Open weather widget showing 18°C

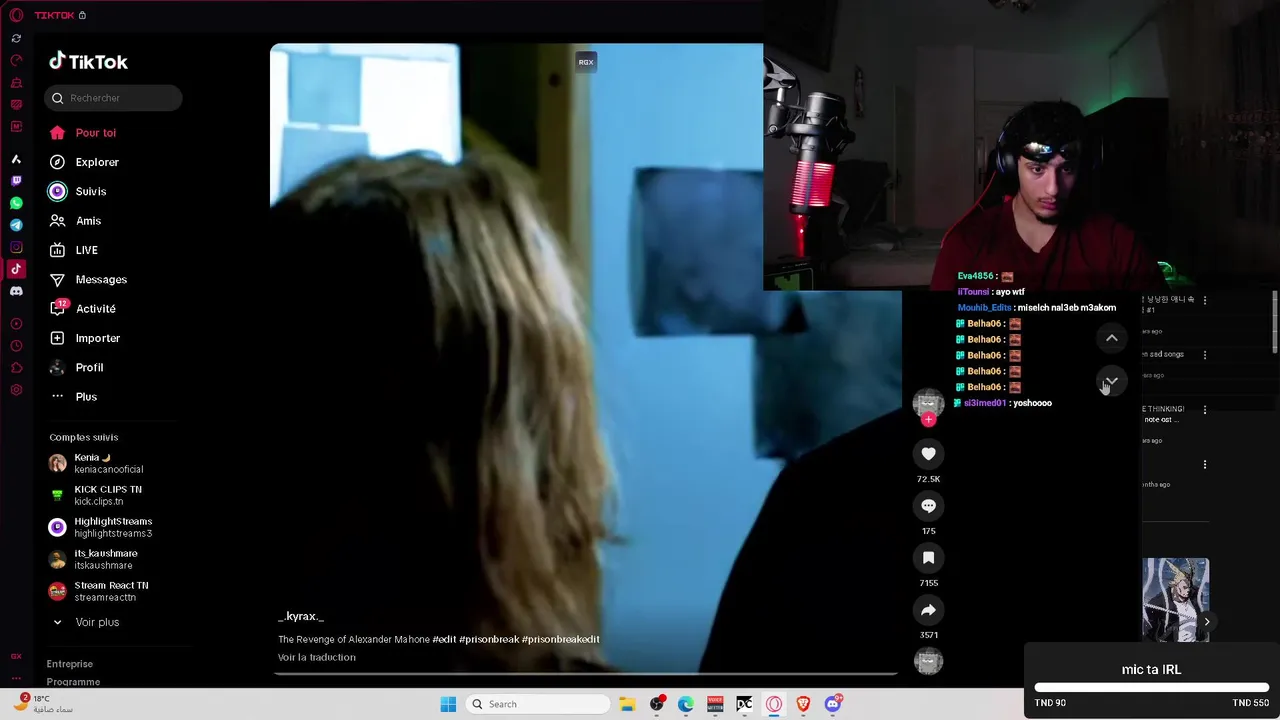44,703
